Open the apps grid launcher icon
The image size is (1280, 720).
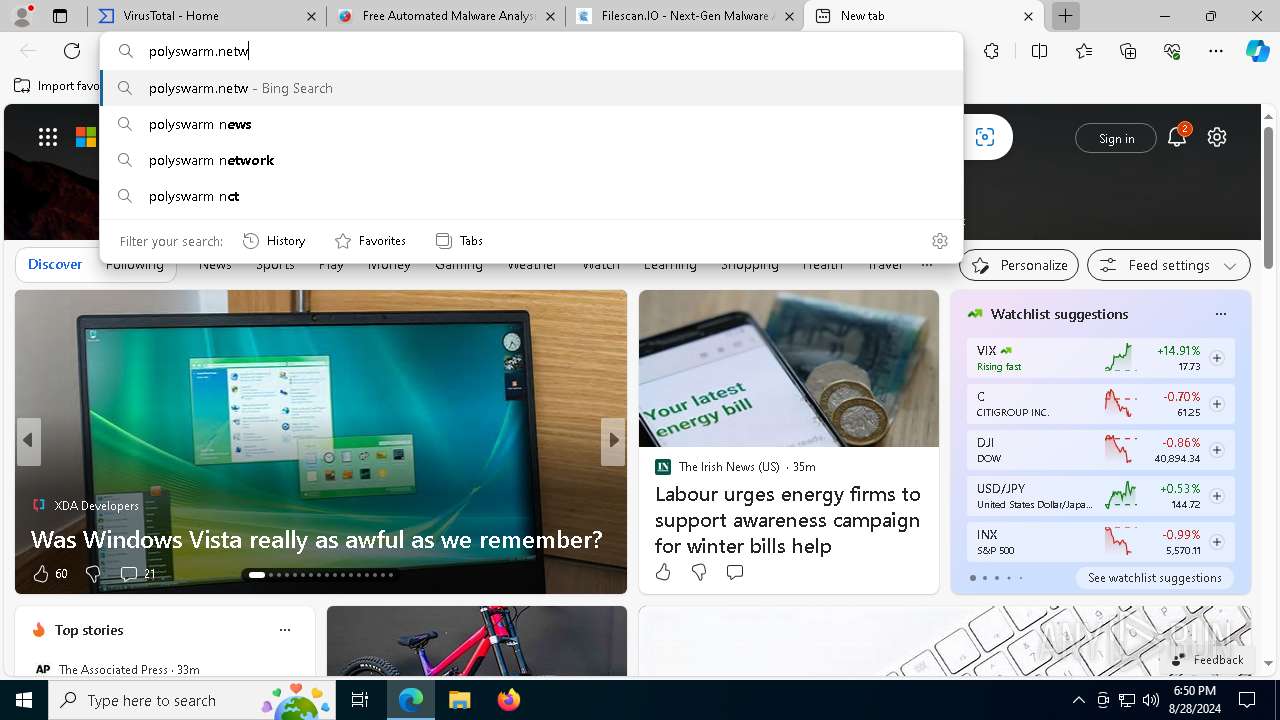(48, 138)
